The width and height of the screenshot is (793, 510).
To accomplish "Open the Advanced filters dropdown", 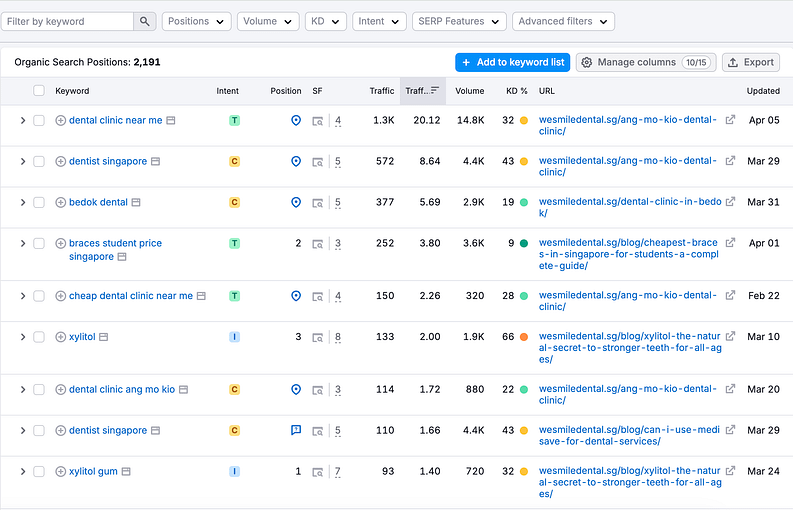I will tap(563, 21).
